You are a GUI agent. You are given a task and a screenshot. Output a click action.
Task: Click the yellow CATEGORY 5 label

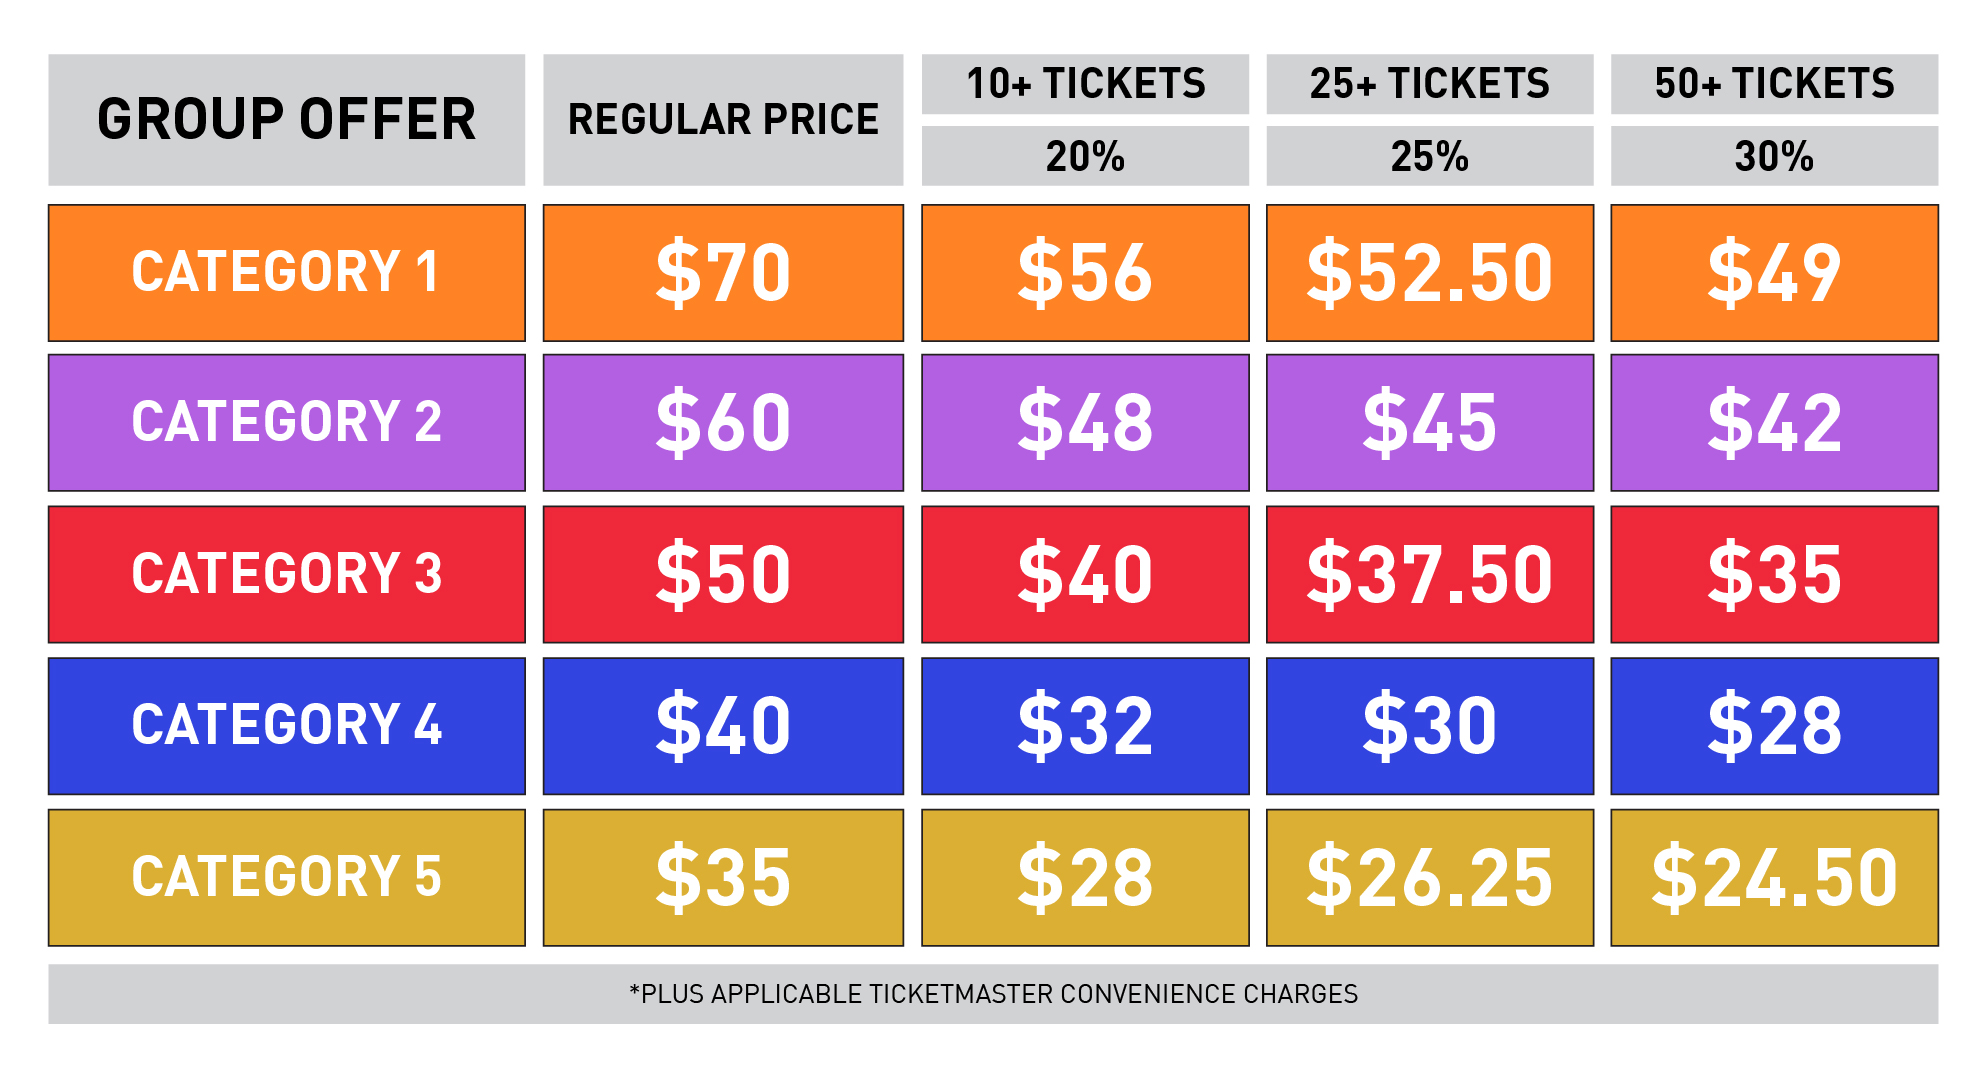(286, 878)
